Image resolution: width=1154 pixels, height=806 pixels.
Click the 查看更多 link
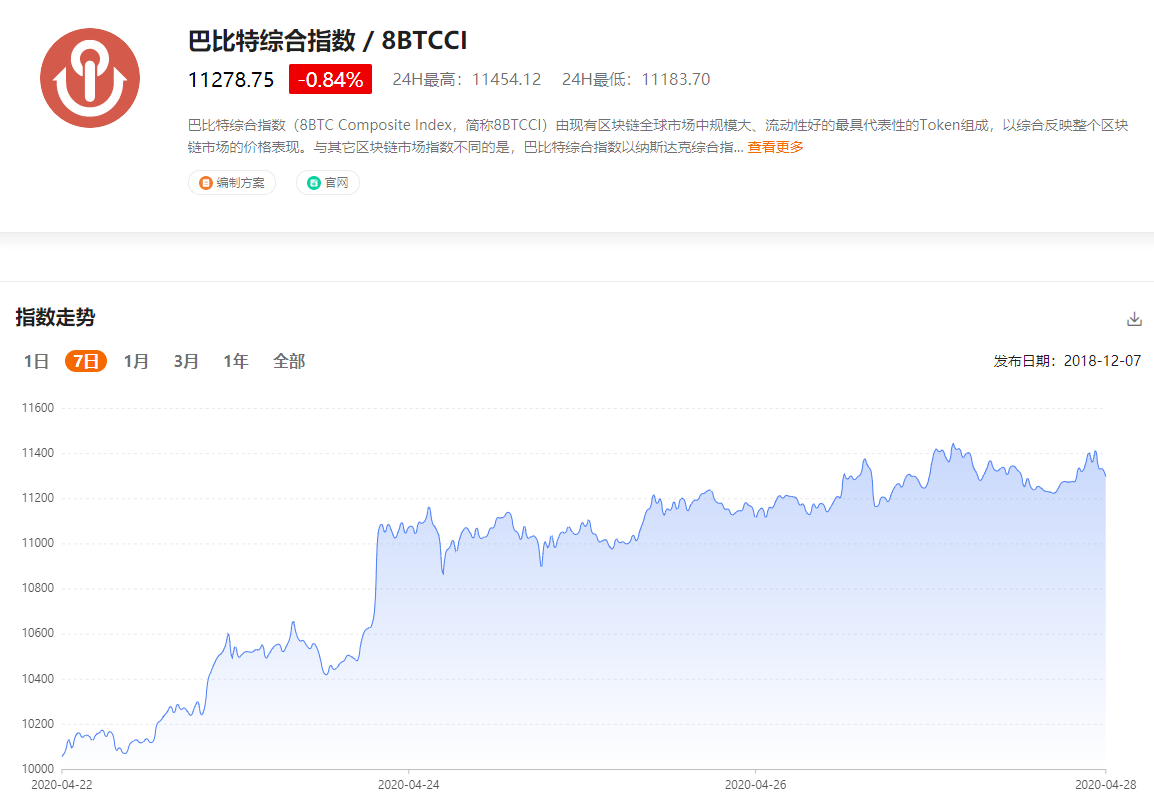775,147
